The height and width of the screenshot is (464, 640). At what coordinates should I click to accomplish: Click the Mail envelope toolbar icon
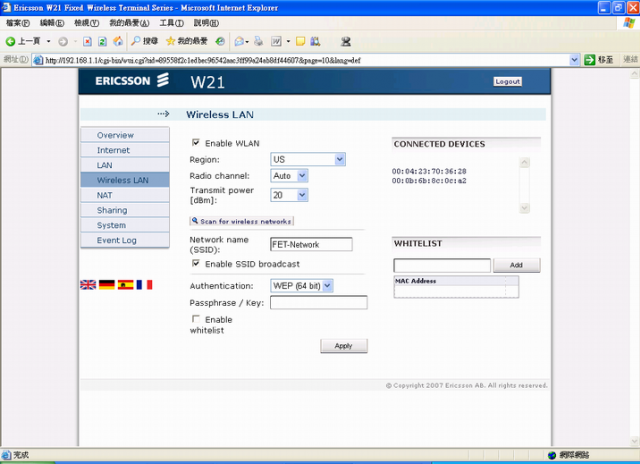pyautogui.click(x=239, y=41)
